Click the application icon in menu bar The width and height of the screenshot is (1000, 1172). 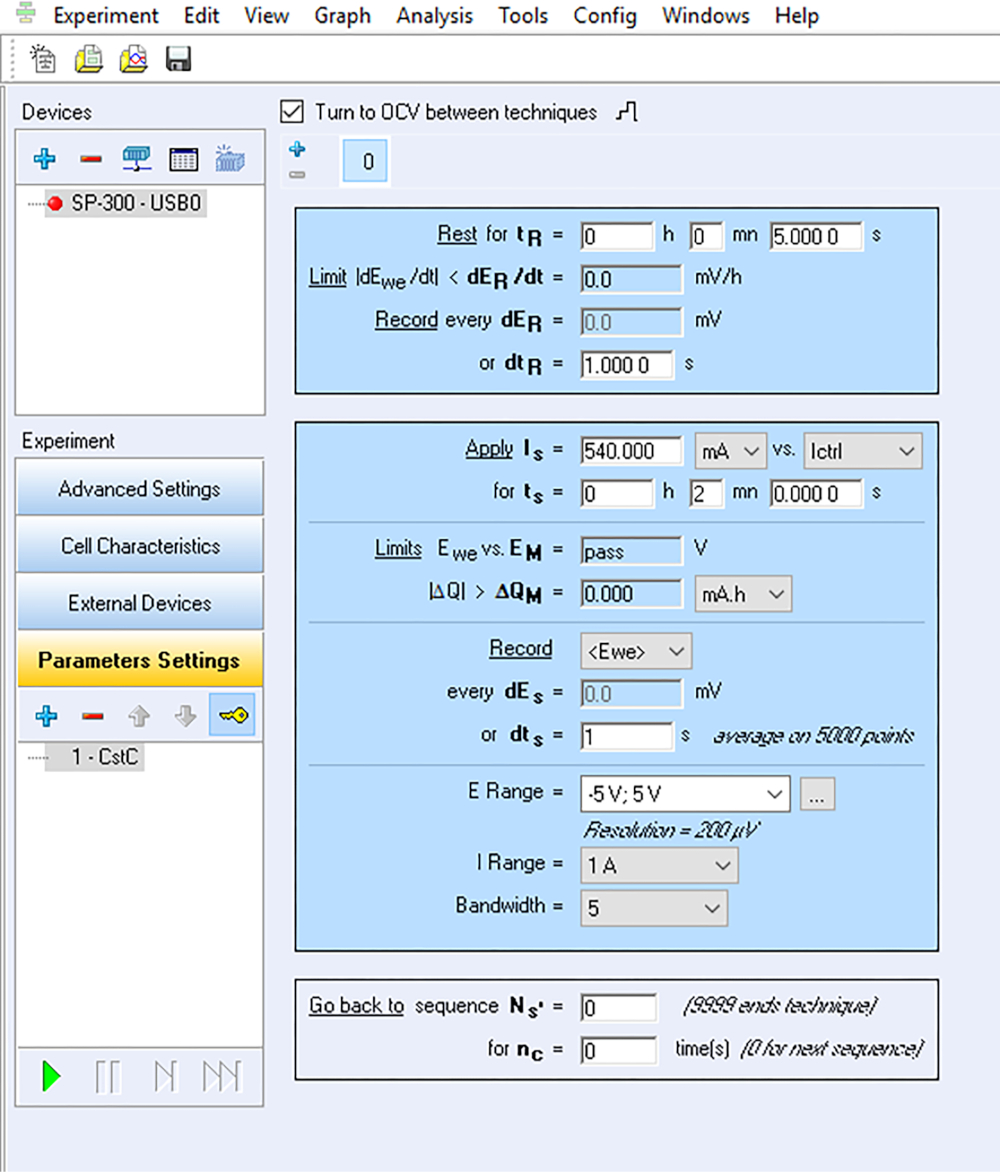coord(26,13)
